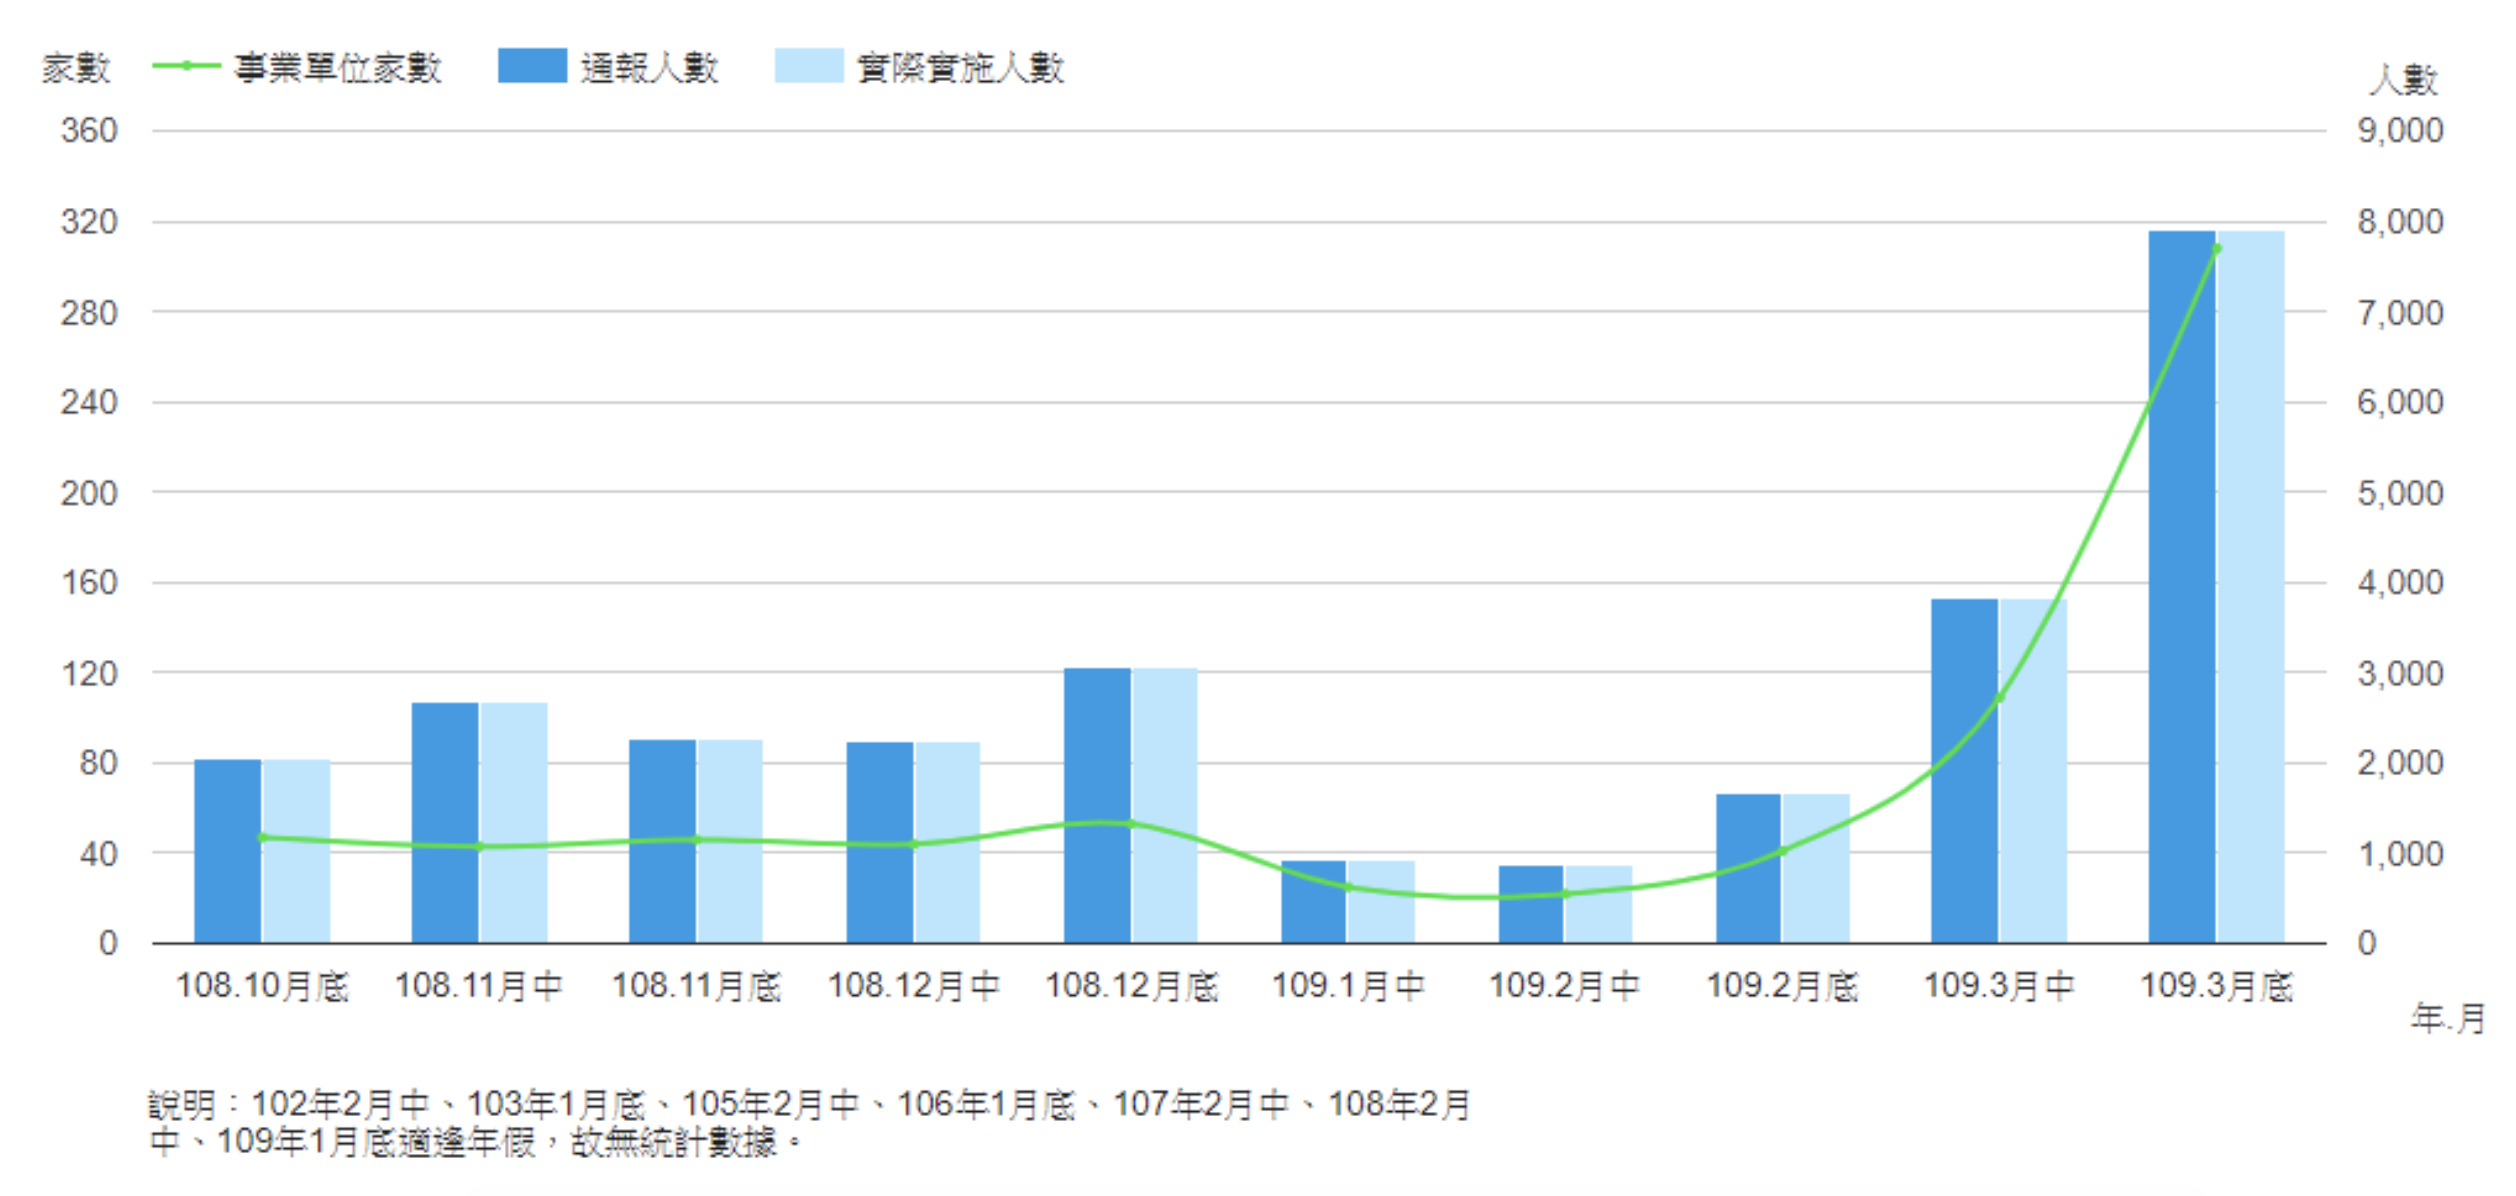Toggle the 事業單位家數 legend label
Screen dimensions: 2516x1196
[338, 68]
